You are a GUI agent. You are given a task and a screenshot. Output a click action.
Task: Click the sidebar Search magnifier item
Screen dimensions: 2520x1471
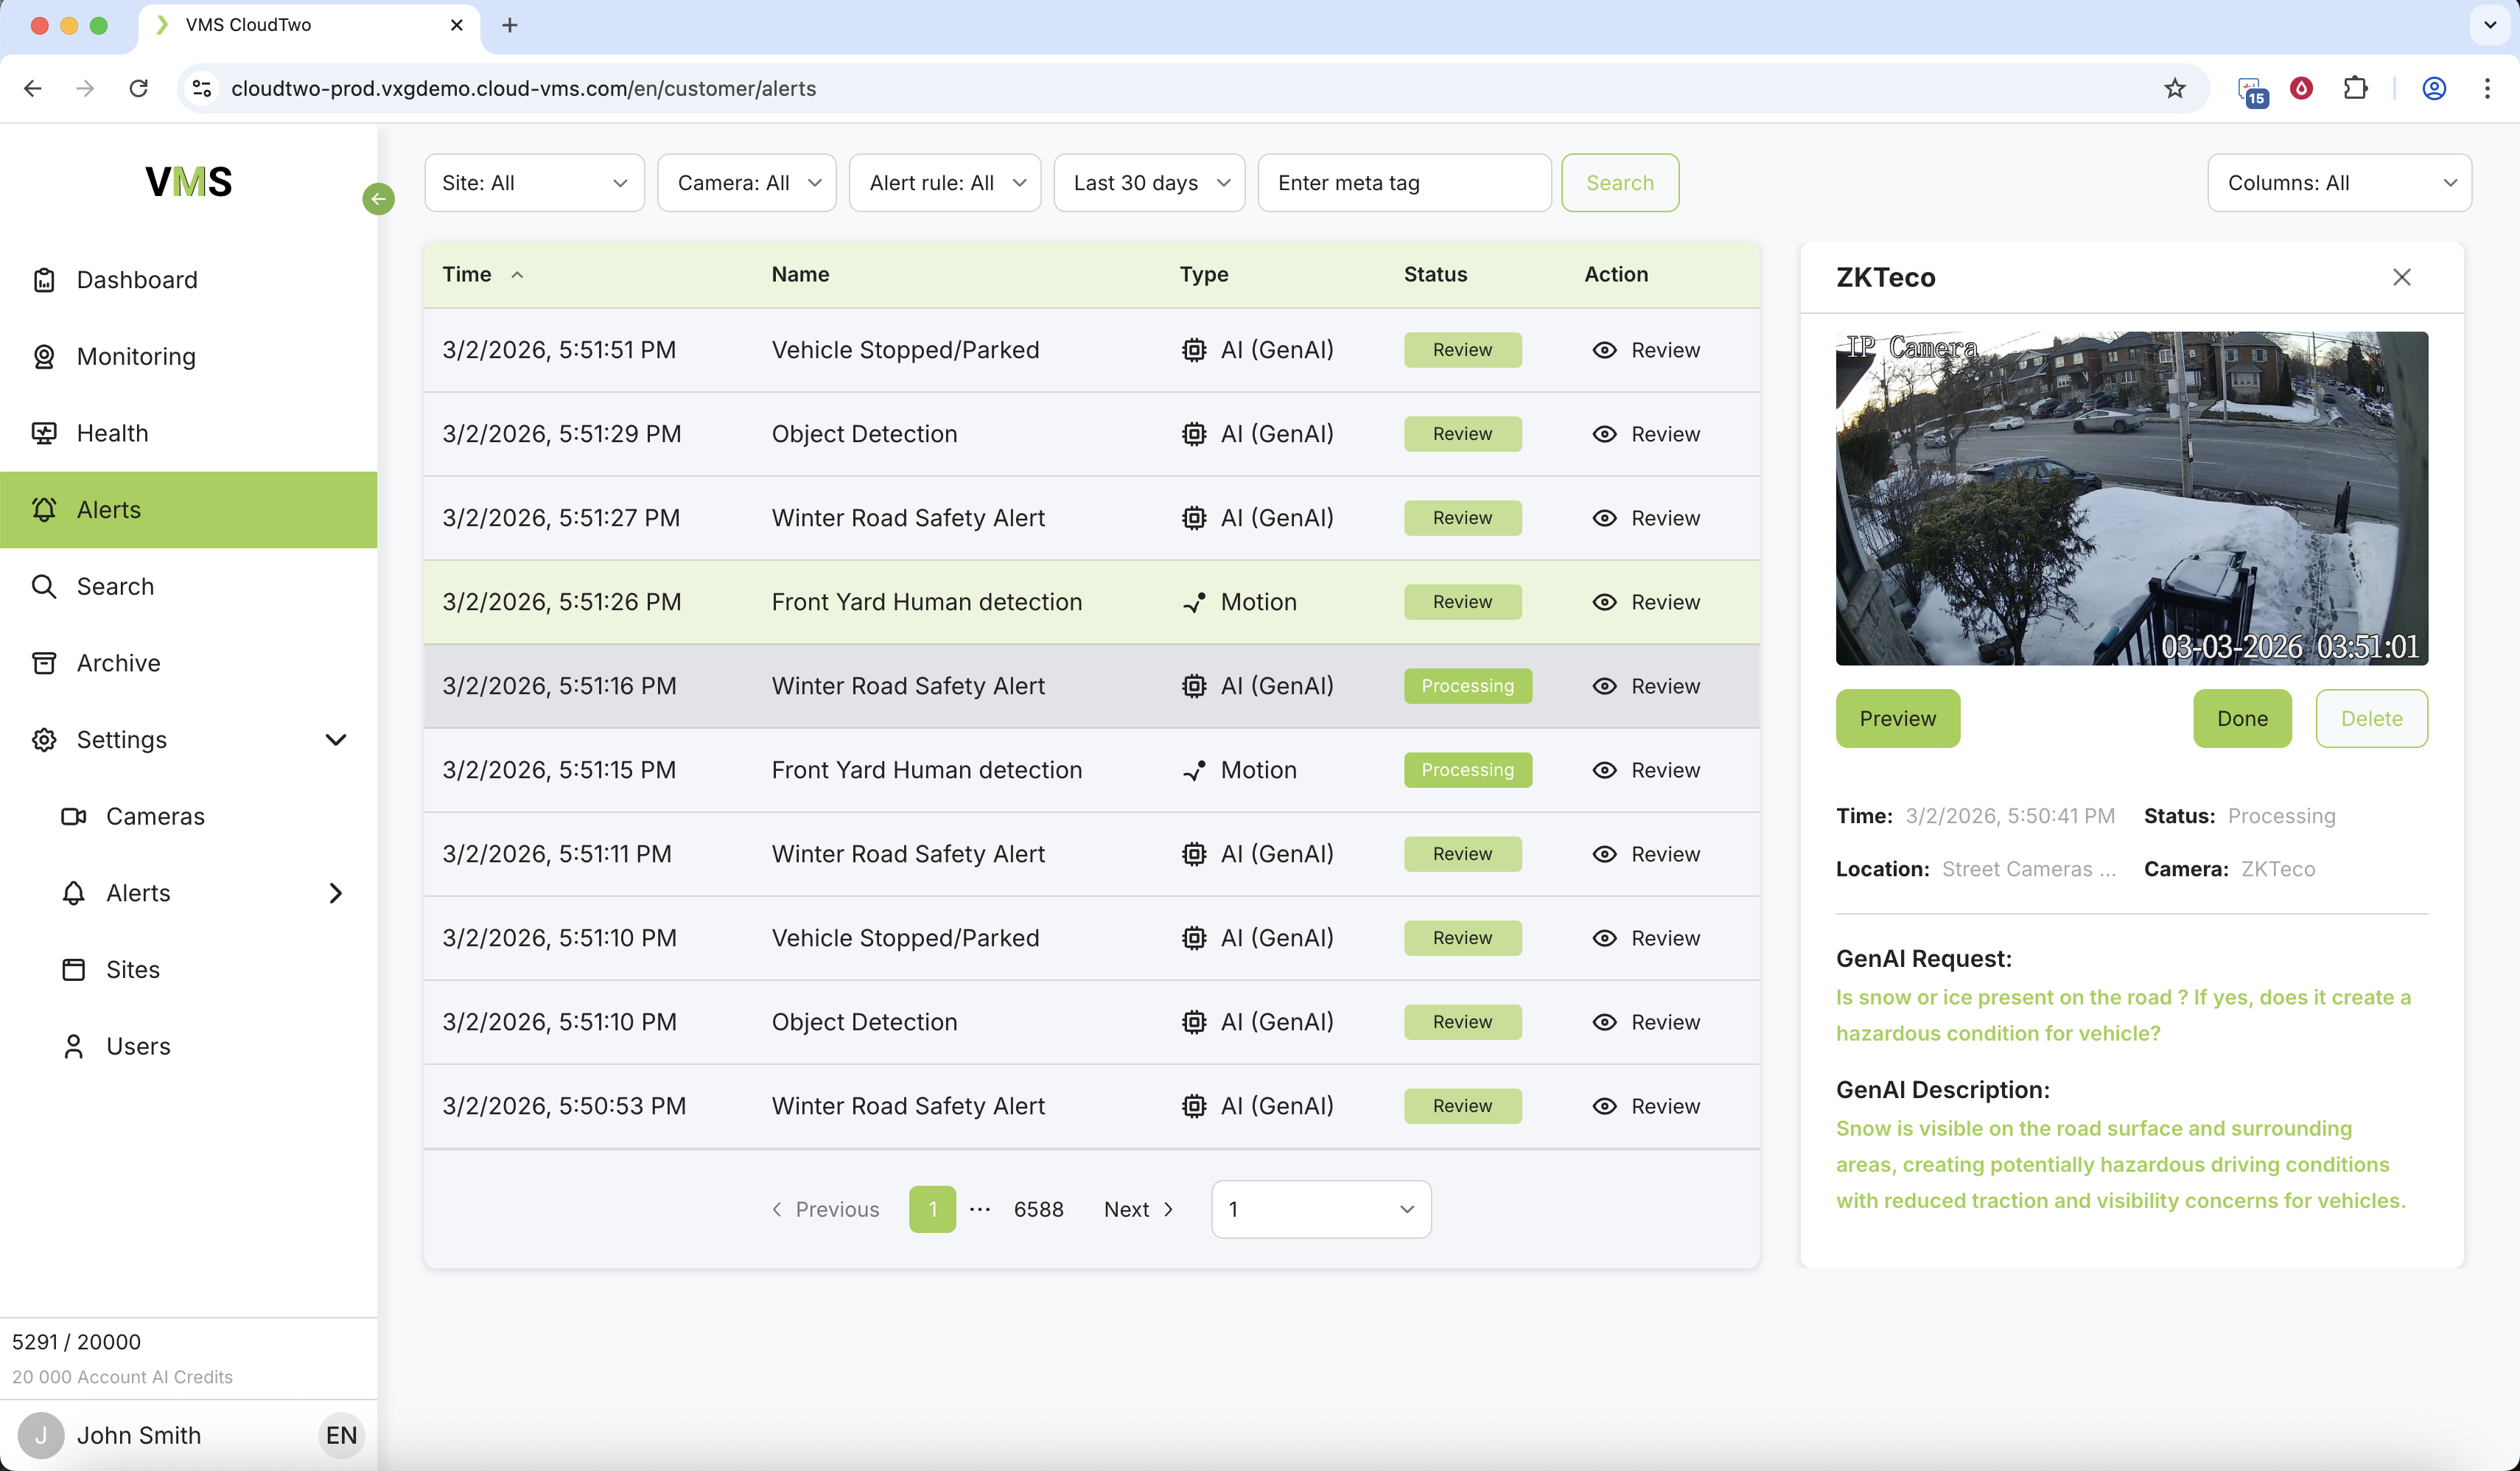click(x=44, y=586)
